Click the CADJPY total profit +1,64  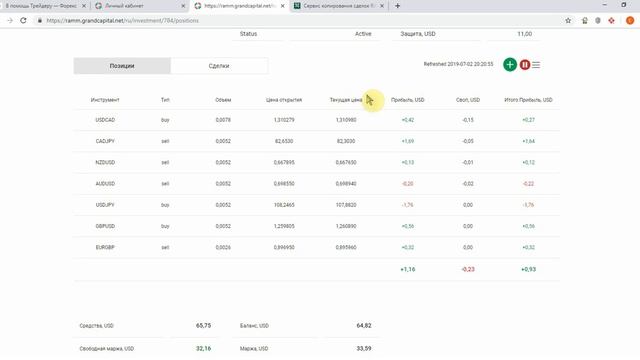(x=528, y=141)
